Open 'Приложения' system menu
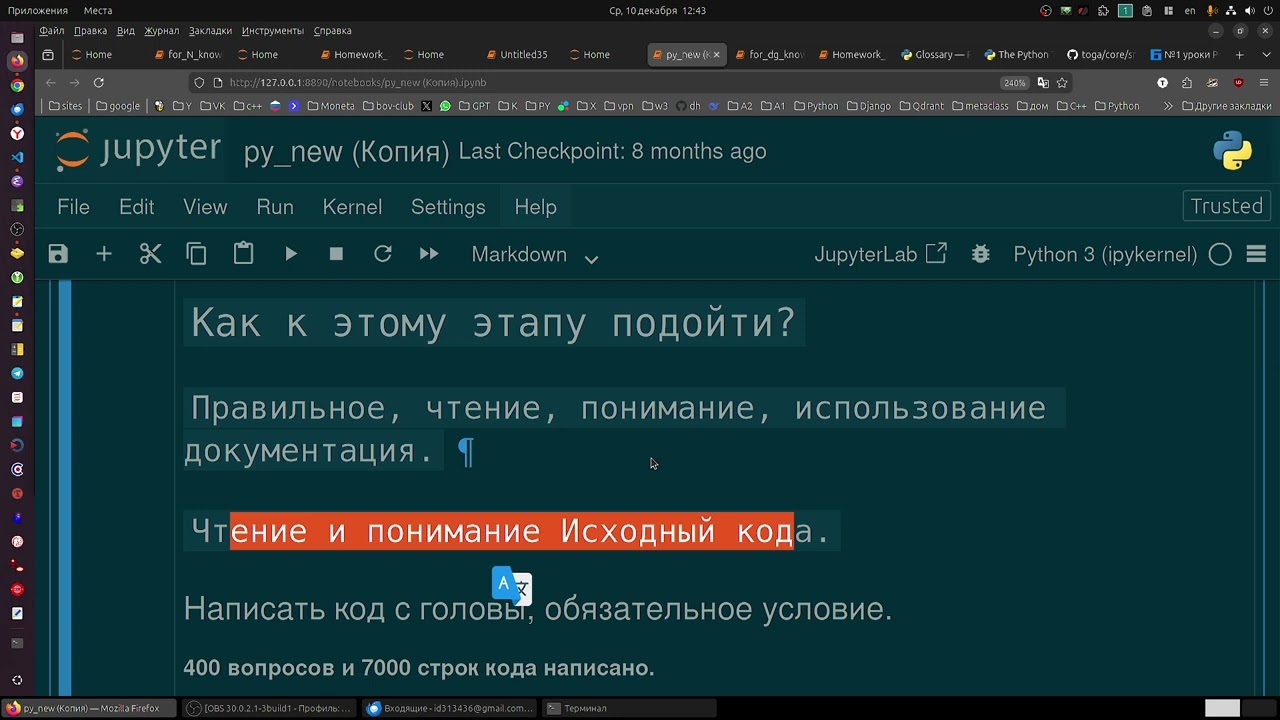This screenshot has height=720, width=1280. pos(38,10)
